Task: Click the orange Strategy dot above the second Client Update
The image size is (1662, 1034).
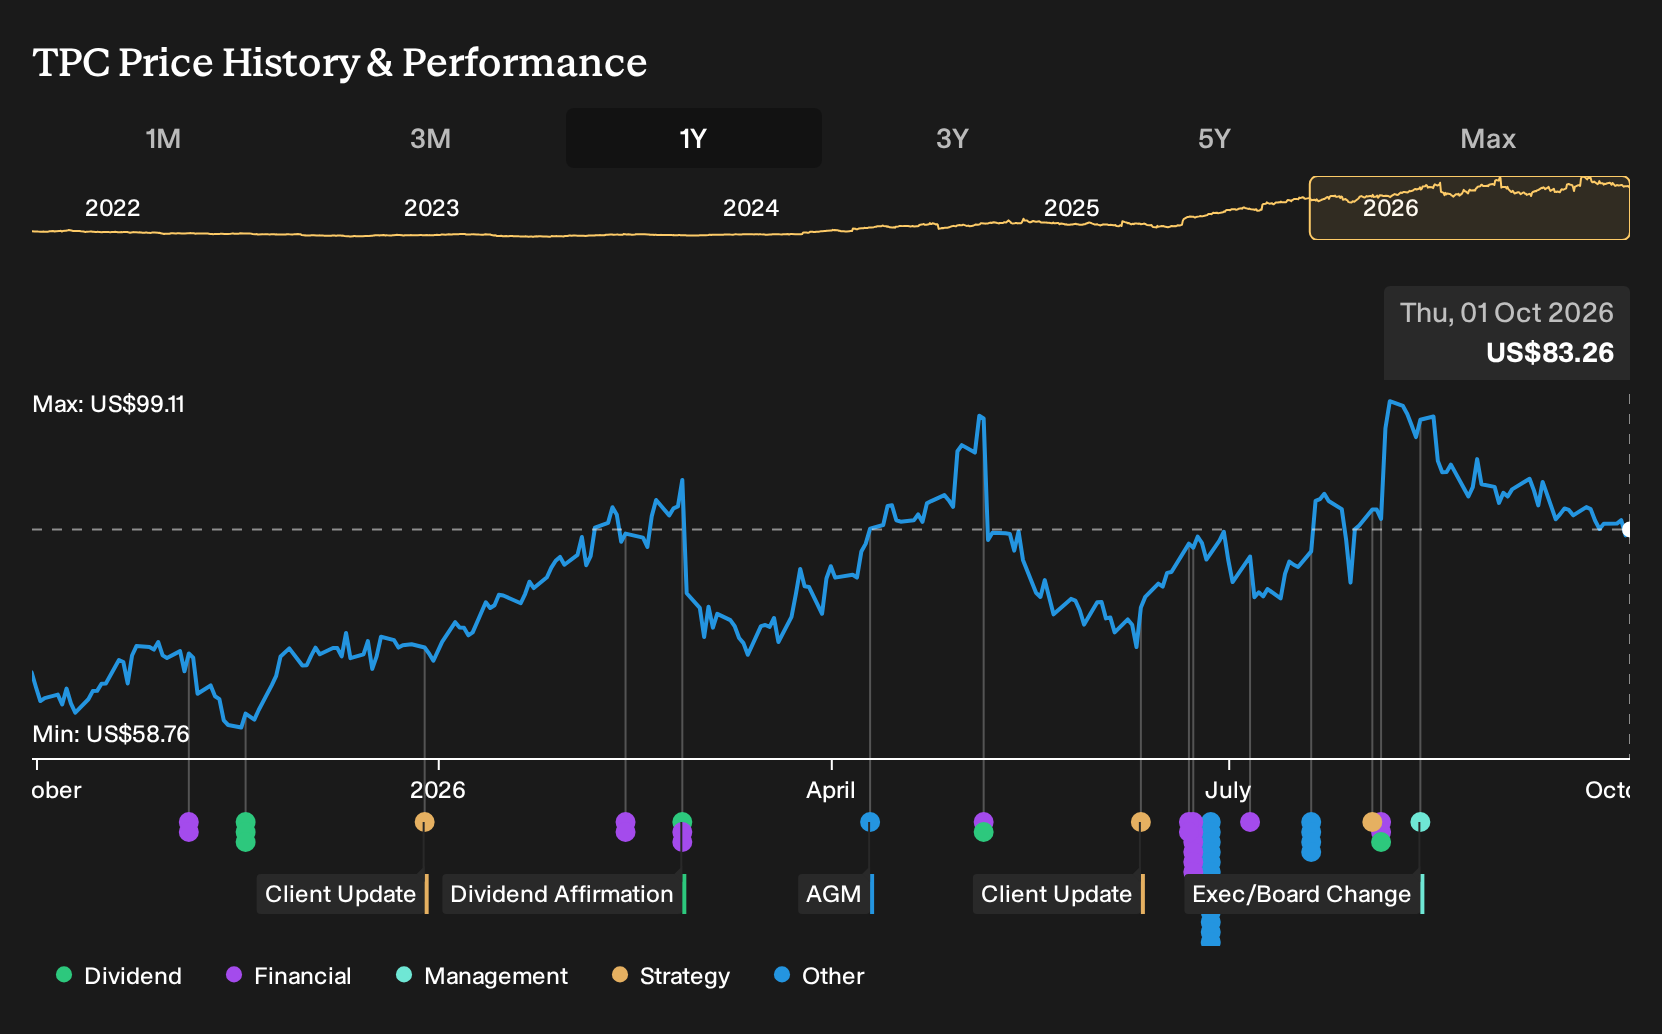Action: [x=1140, y=822]
